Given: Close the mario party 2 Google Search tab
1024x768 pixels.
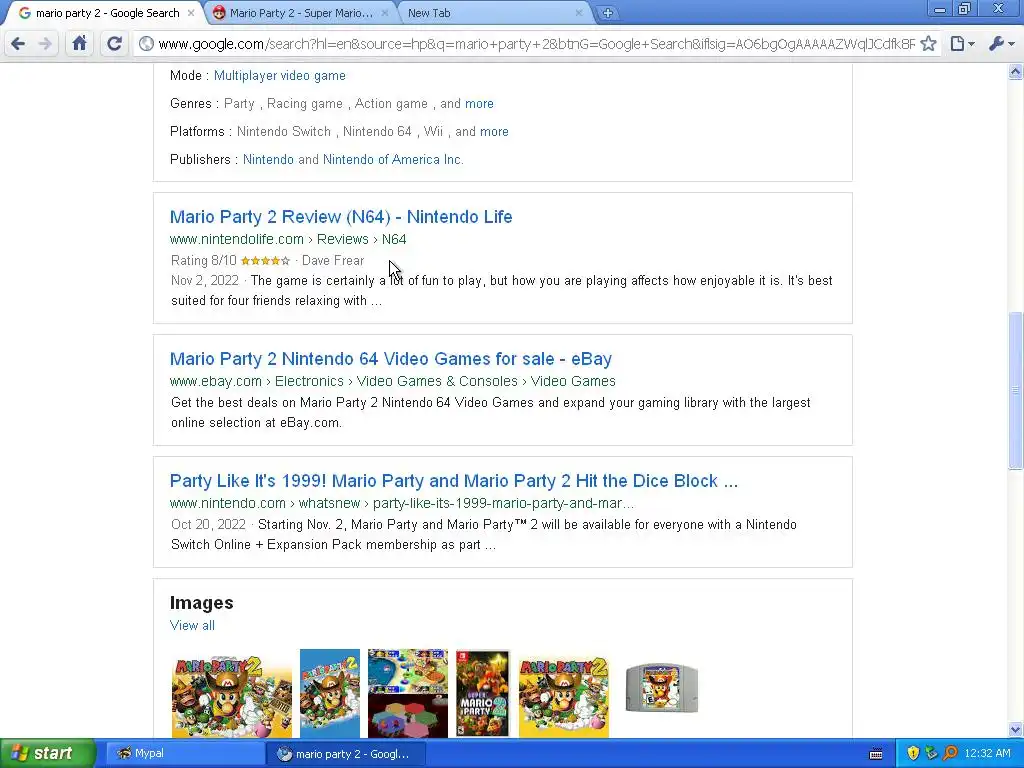Looking at the screenshot, I should click(191, 13).
